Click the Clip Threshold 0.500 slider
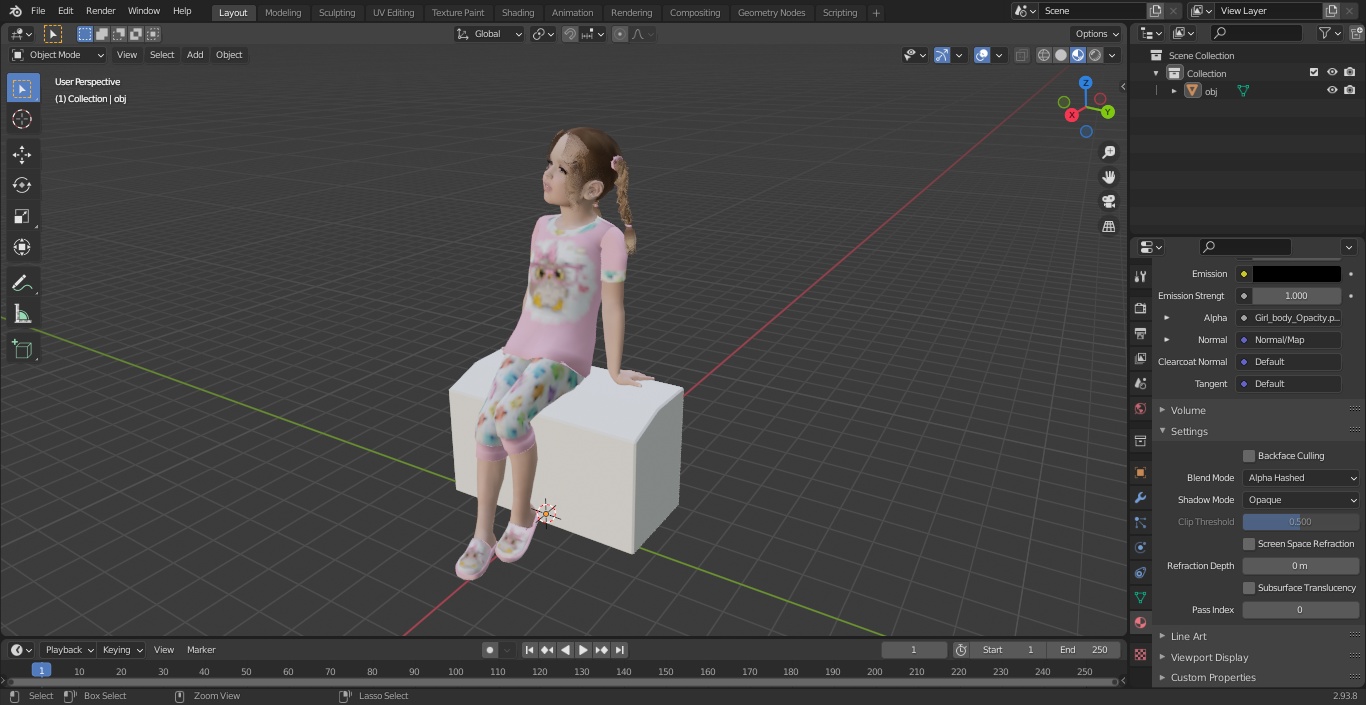 point(1301,522)
